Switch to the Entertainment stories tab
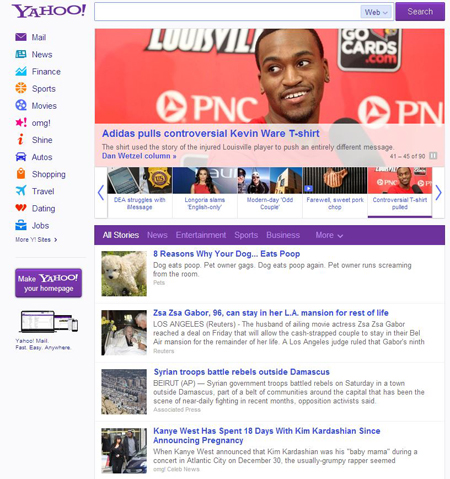This screenshot has width=450, height=479. [201, 235]
